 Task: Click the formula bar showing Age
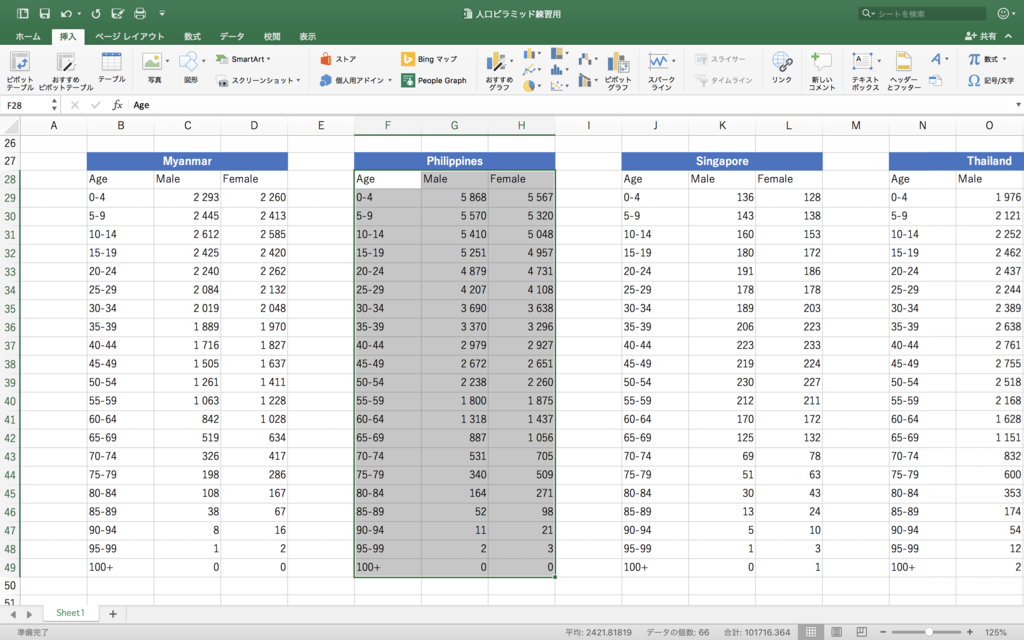pos(568,104)
